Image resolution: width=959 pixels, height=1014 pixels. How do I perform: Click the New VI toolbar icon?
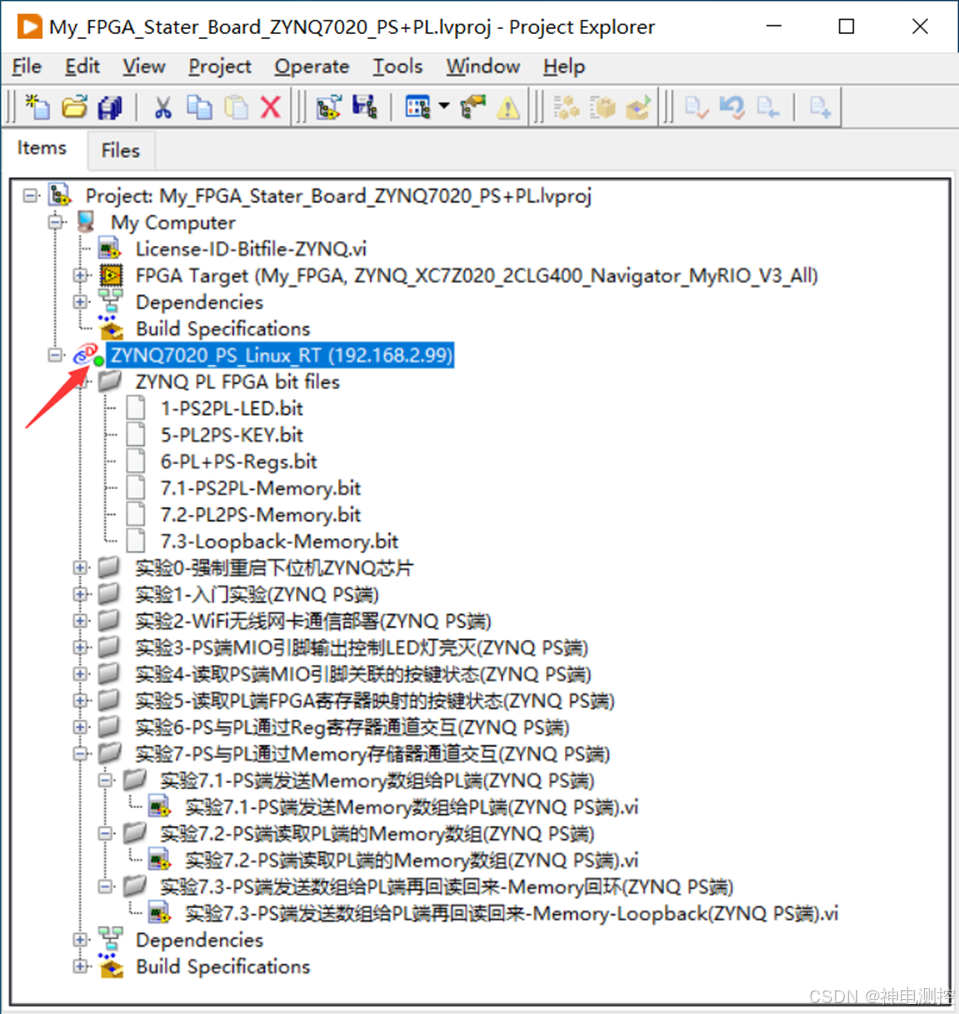38,107
